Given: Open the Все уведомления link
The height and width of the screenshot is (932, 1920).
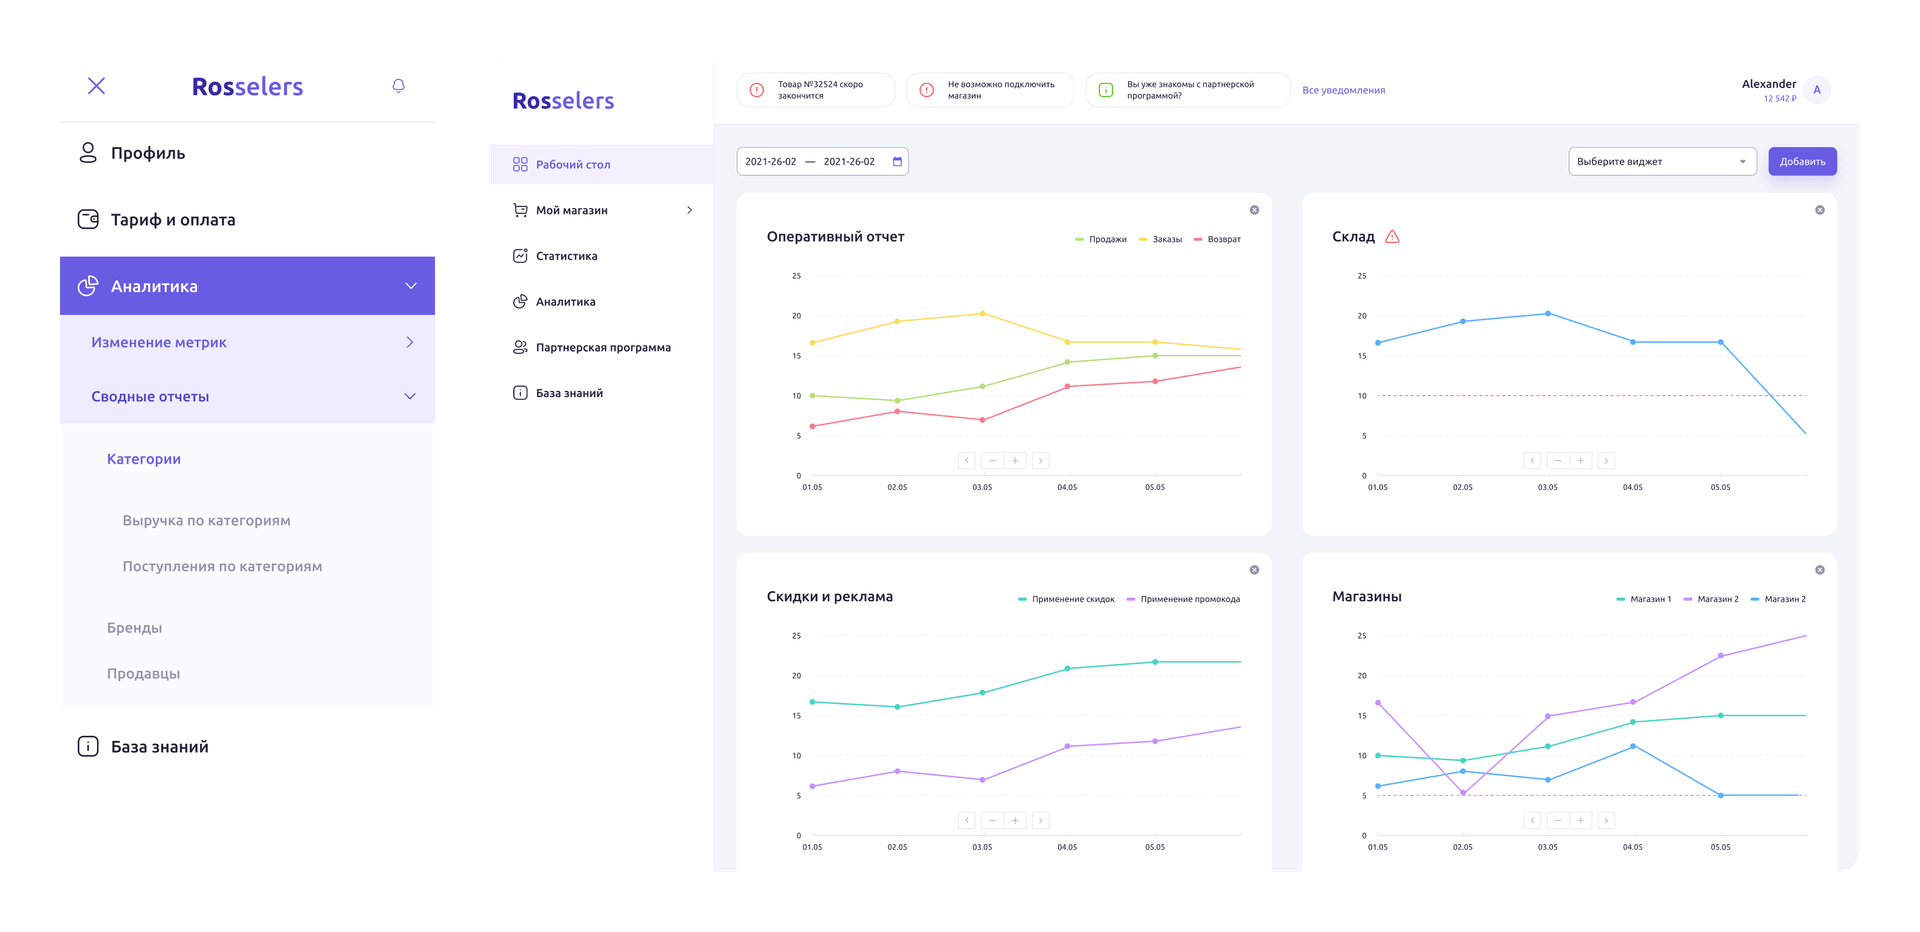Looking at the screenshot, I should 1343,91.
